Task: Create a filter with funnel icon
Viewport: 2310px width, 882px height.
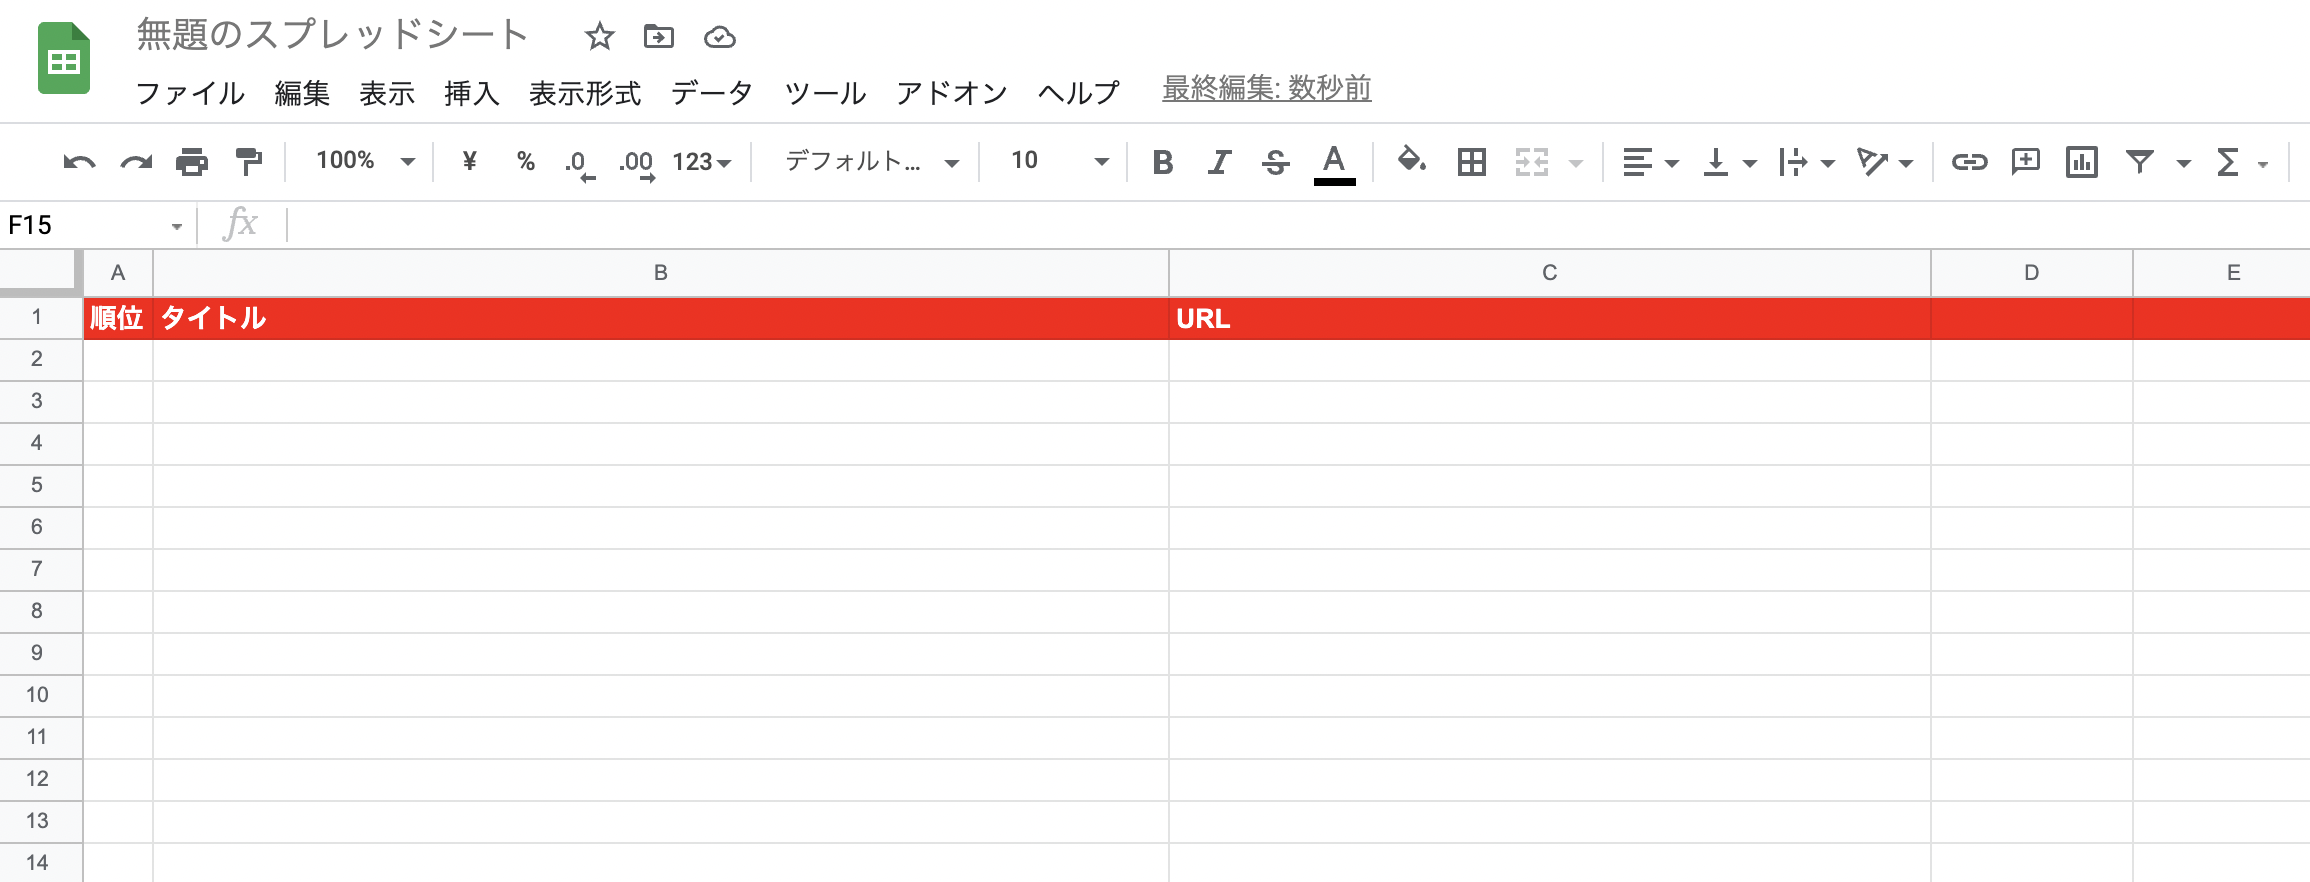Action: (2139, 162)
